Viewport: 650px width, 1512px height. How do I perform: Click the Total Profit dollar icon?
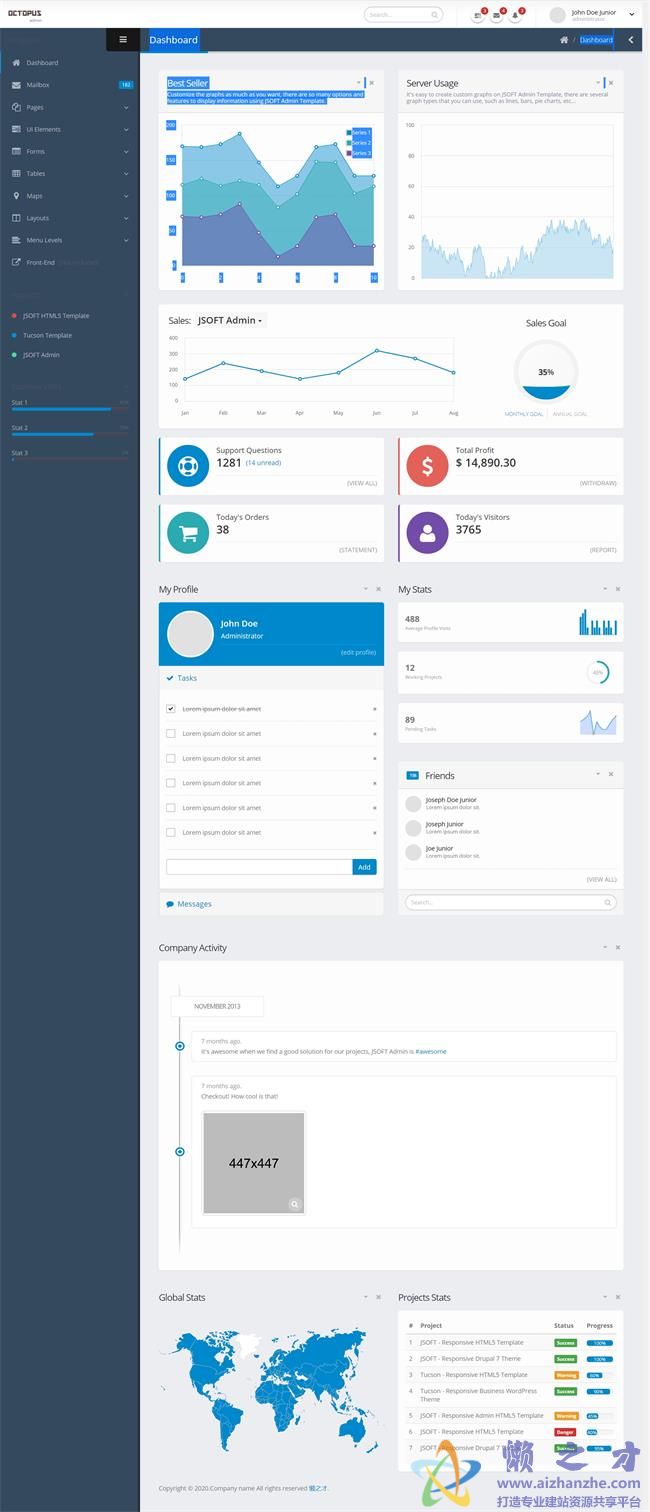pos(427,466)
